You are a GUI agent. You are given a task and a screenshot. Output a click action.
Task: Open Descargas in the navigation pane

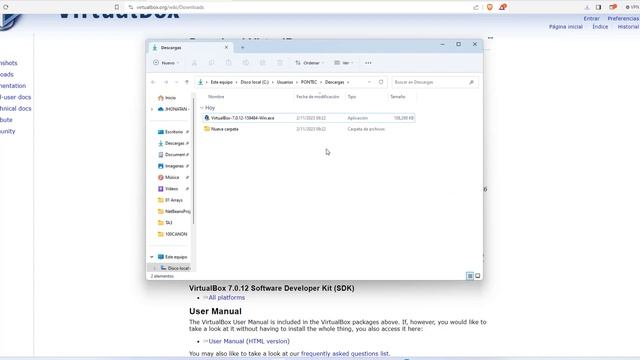click(x=173, y=143)
